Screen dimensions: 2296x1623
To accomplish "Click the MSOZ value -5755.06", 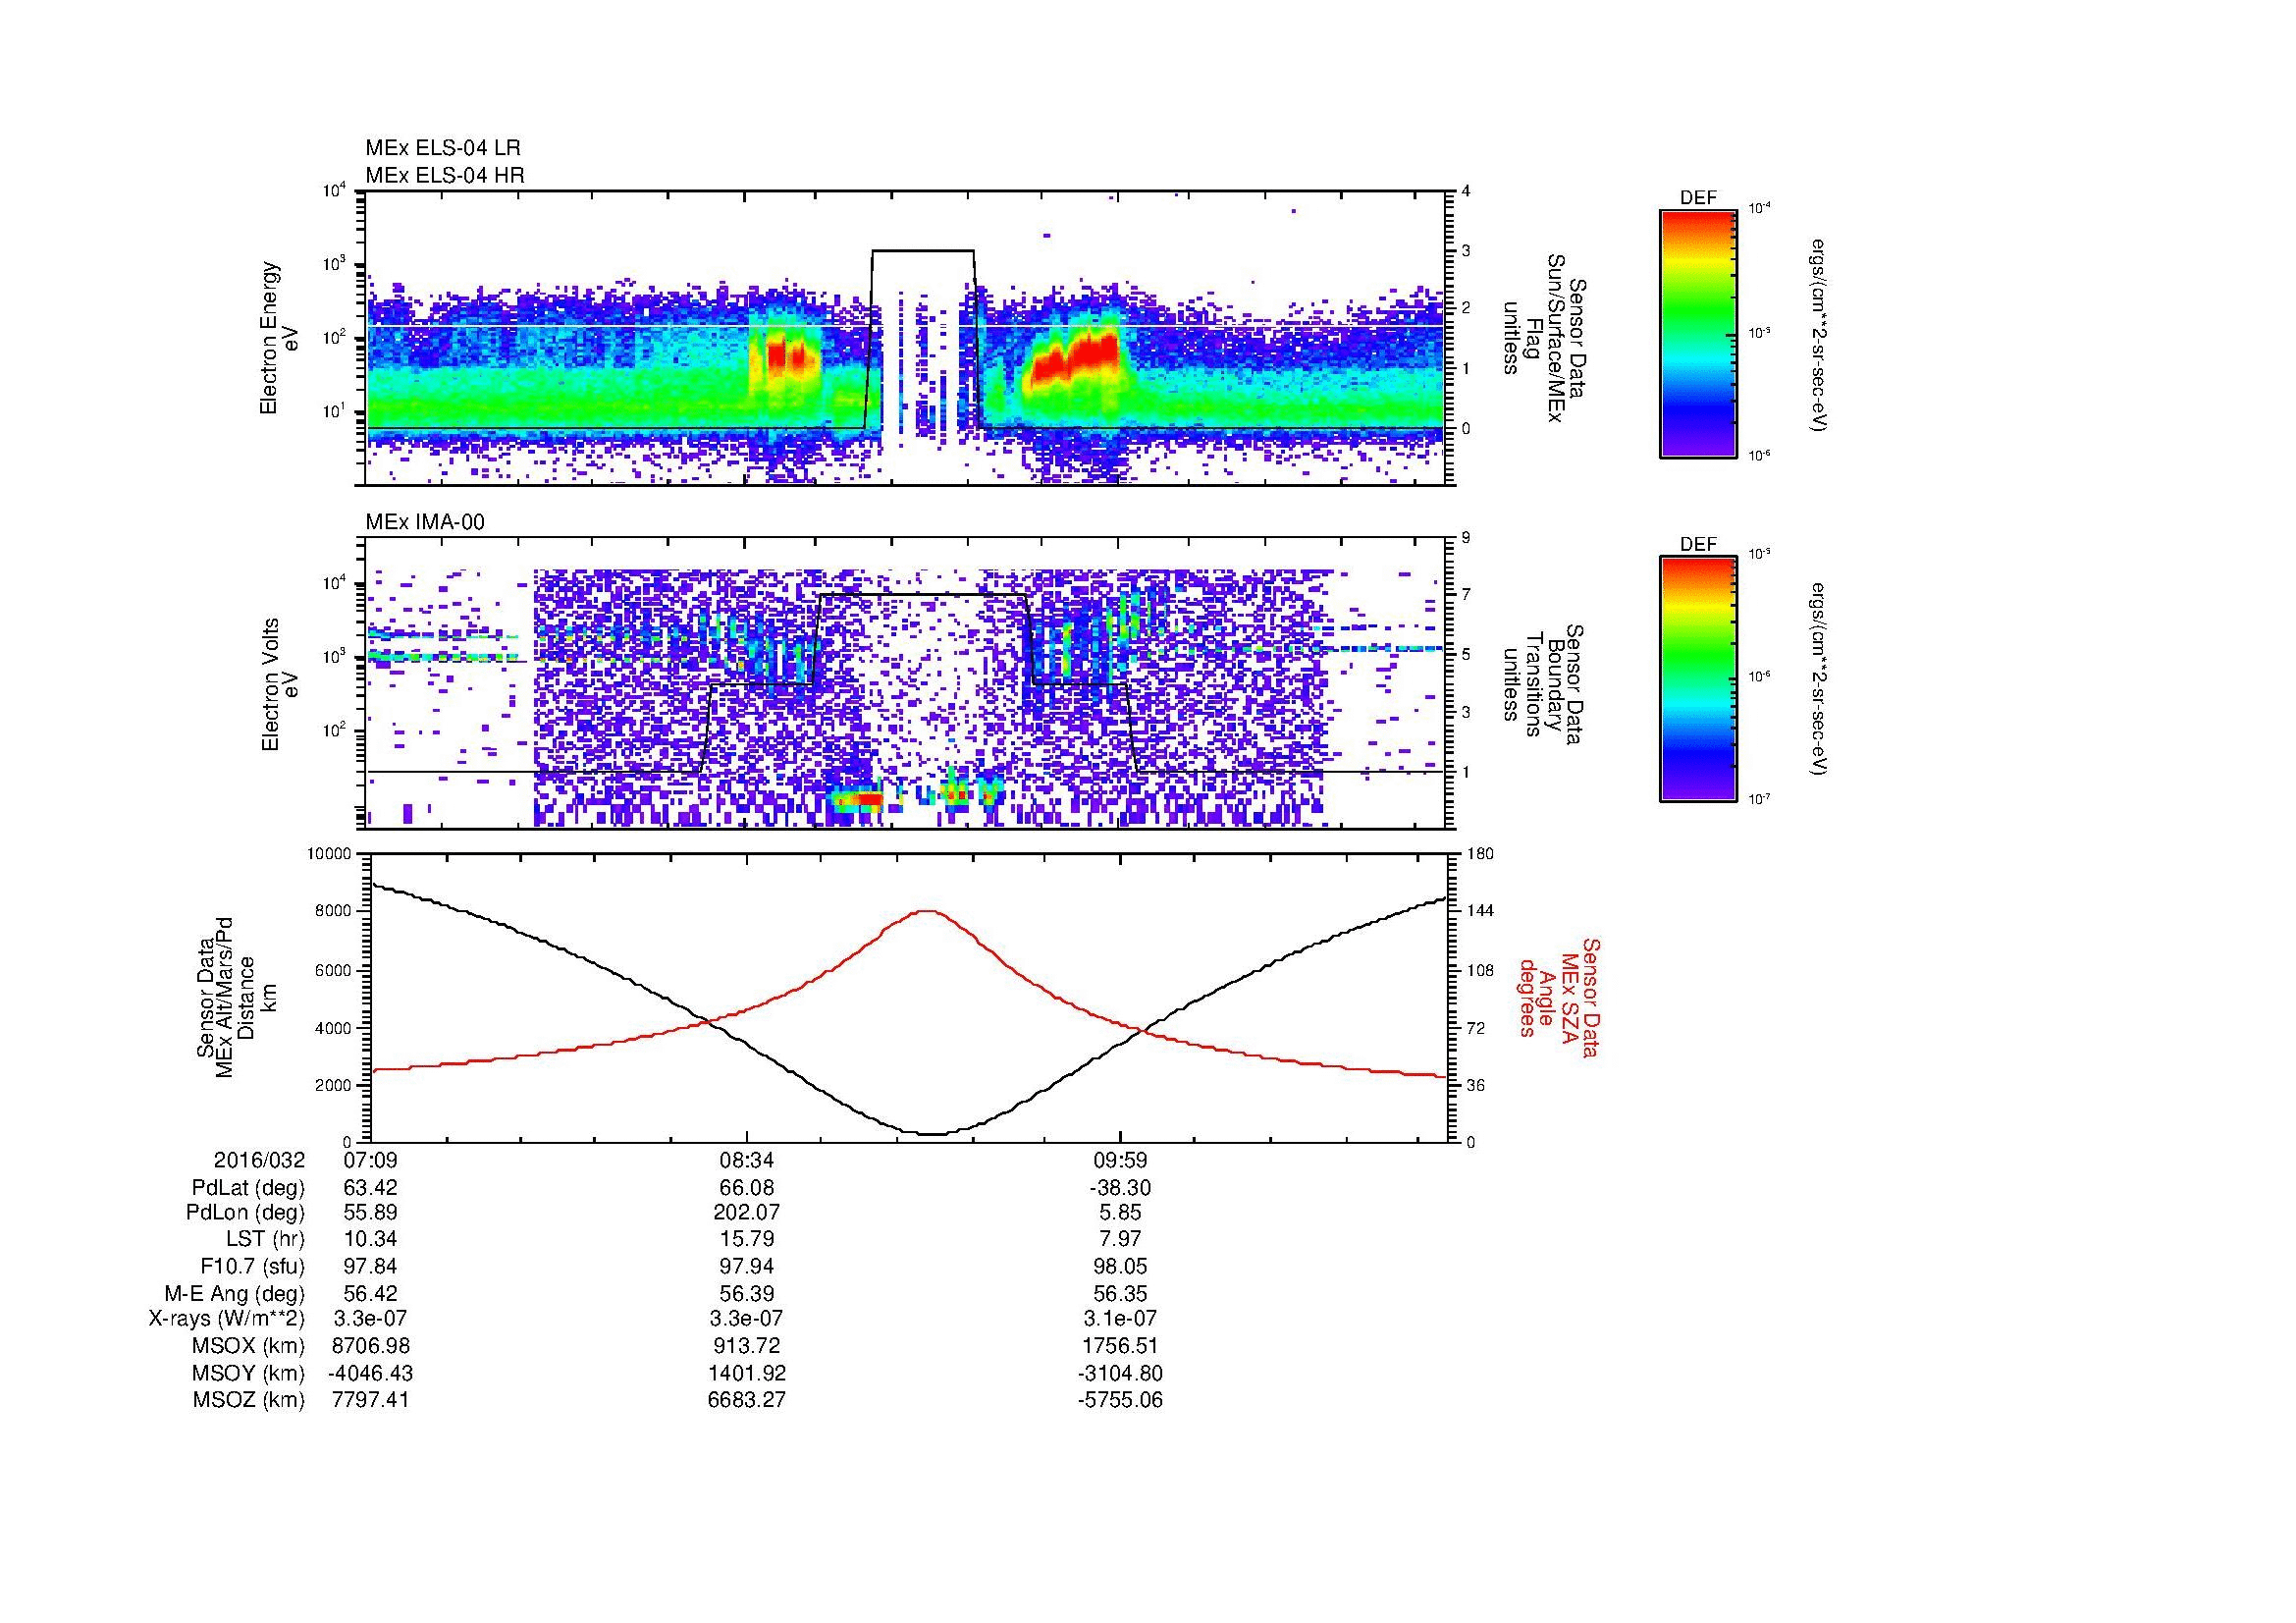I will 1120,1400.
